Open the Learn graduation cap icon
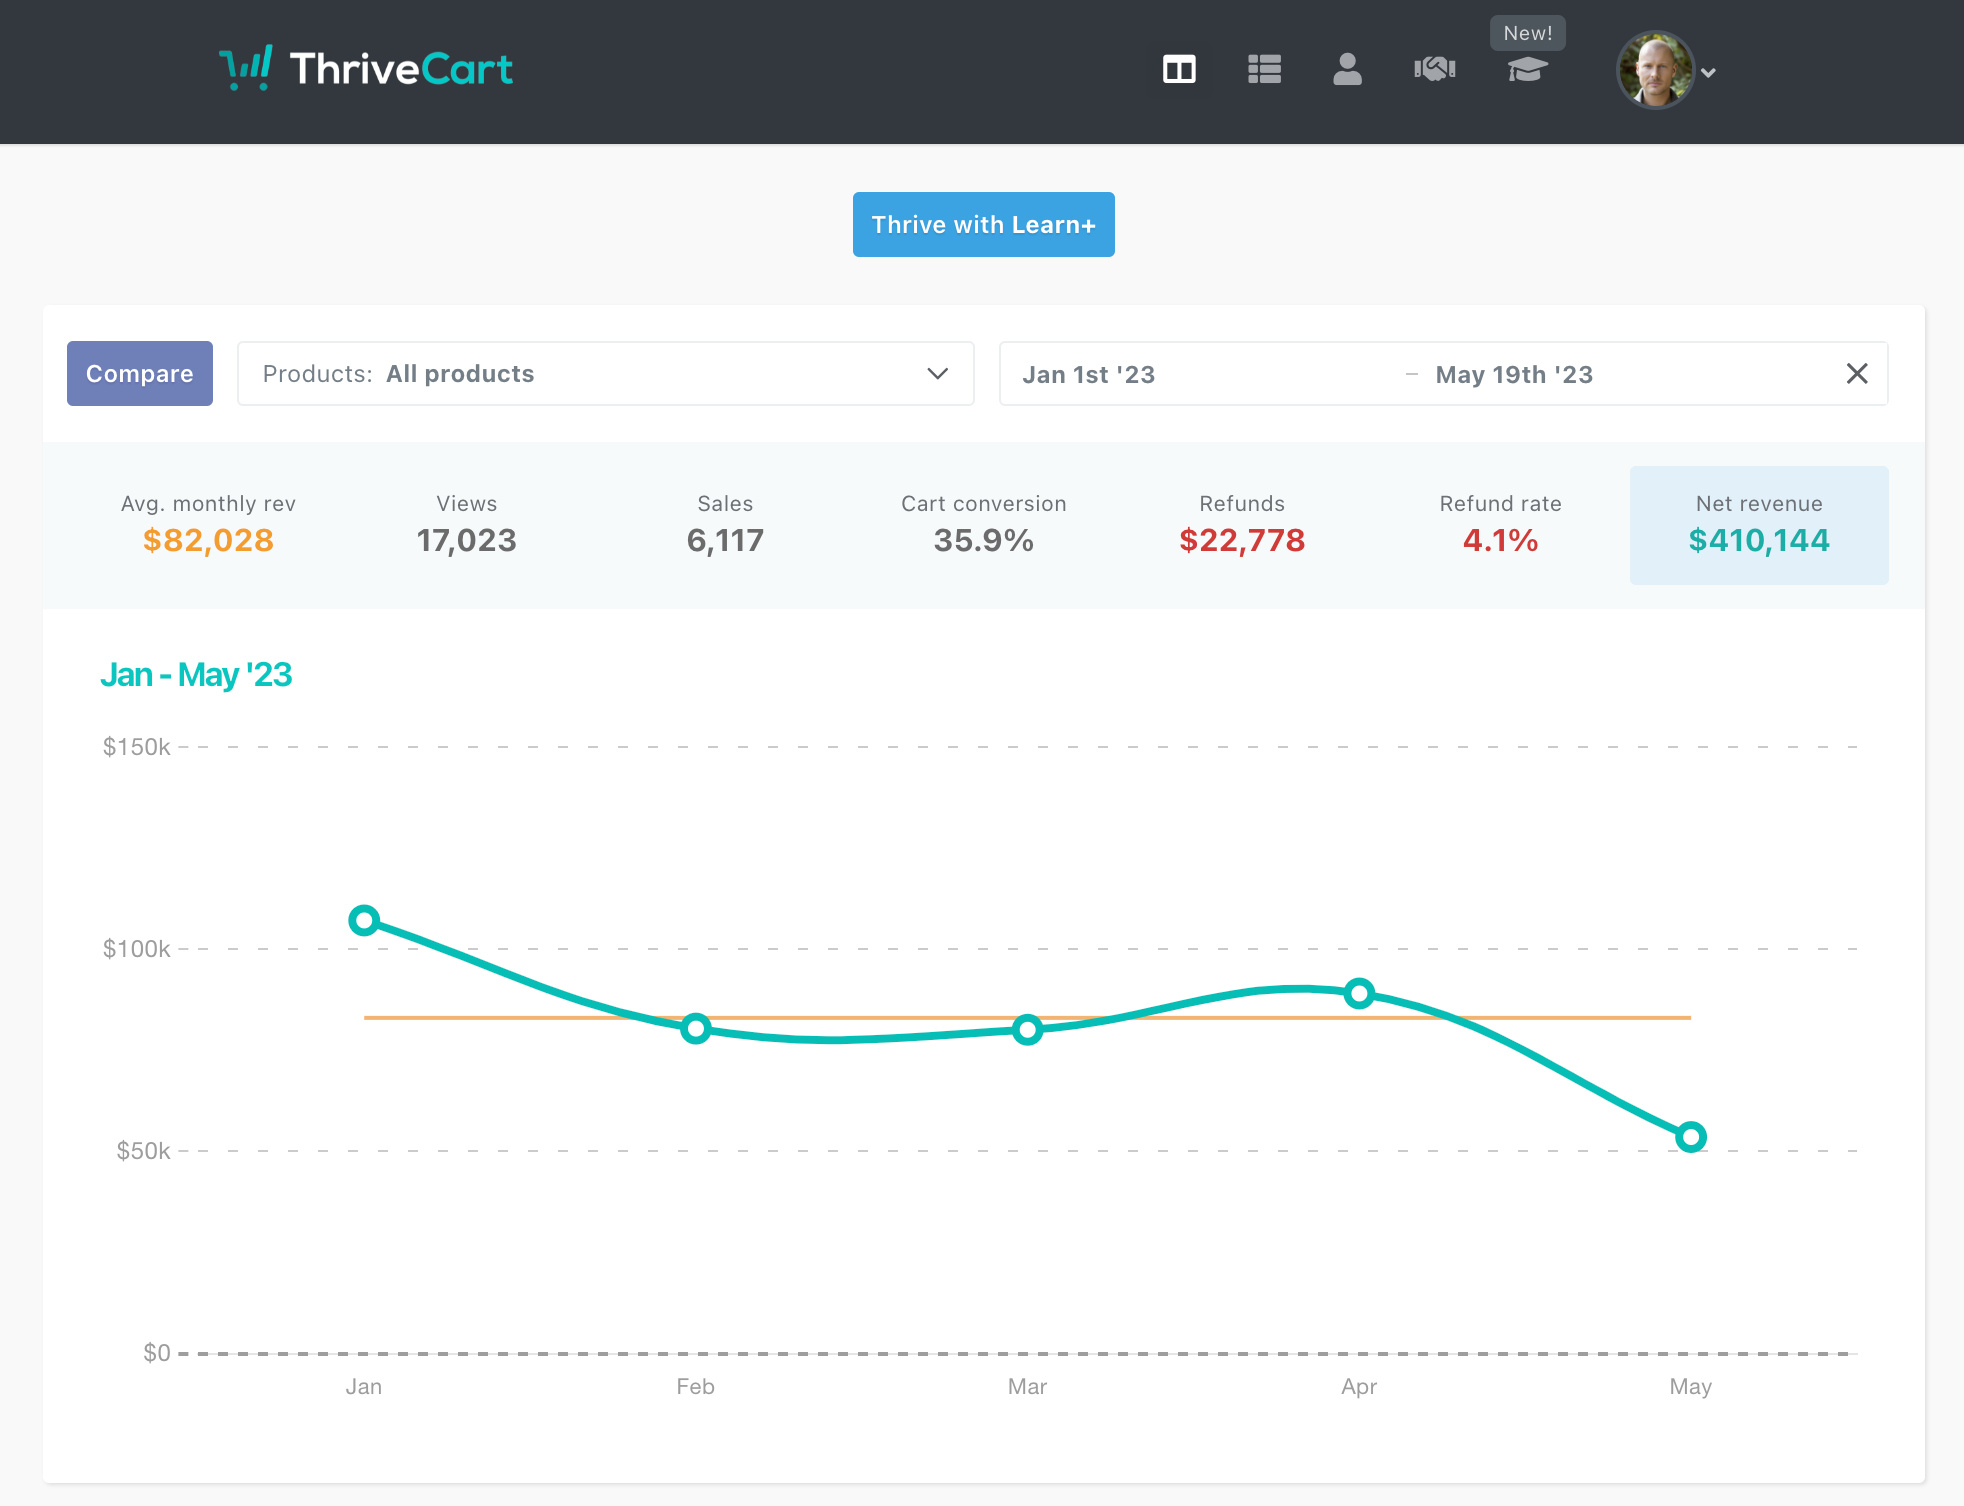This screenshot has height=1506, width=1964. pyautogui.click(x=1527, y=69)
